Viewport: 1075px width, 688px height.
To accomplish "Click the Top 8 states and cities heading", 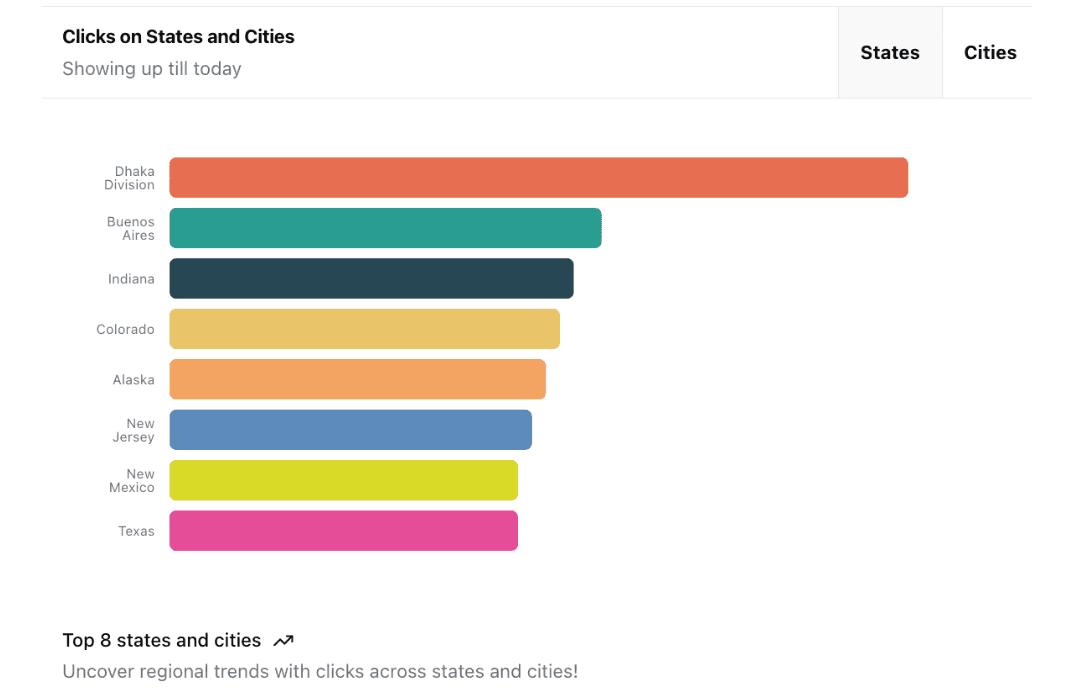I will (162, 640).
